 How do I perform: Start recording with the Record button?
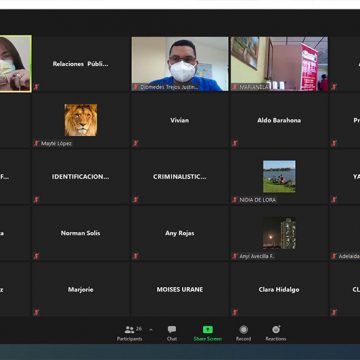(x=243, y=333)
